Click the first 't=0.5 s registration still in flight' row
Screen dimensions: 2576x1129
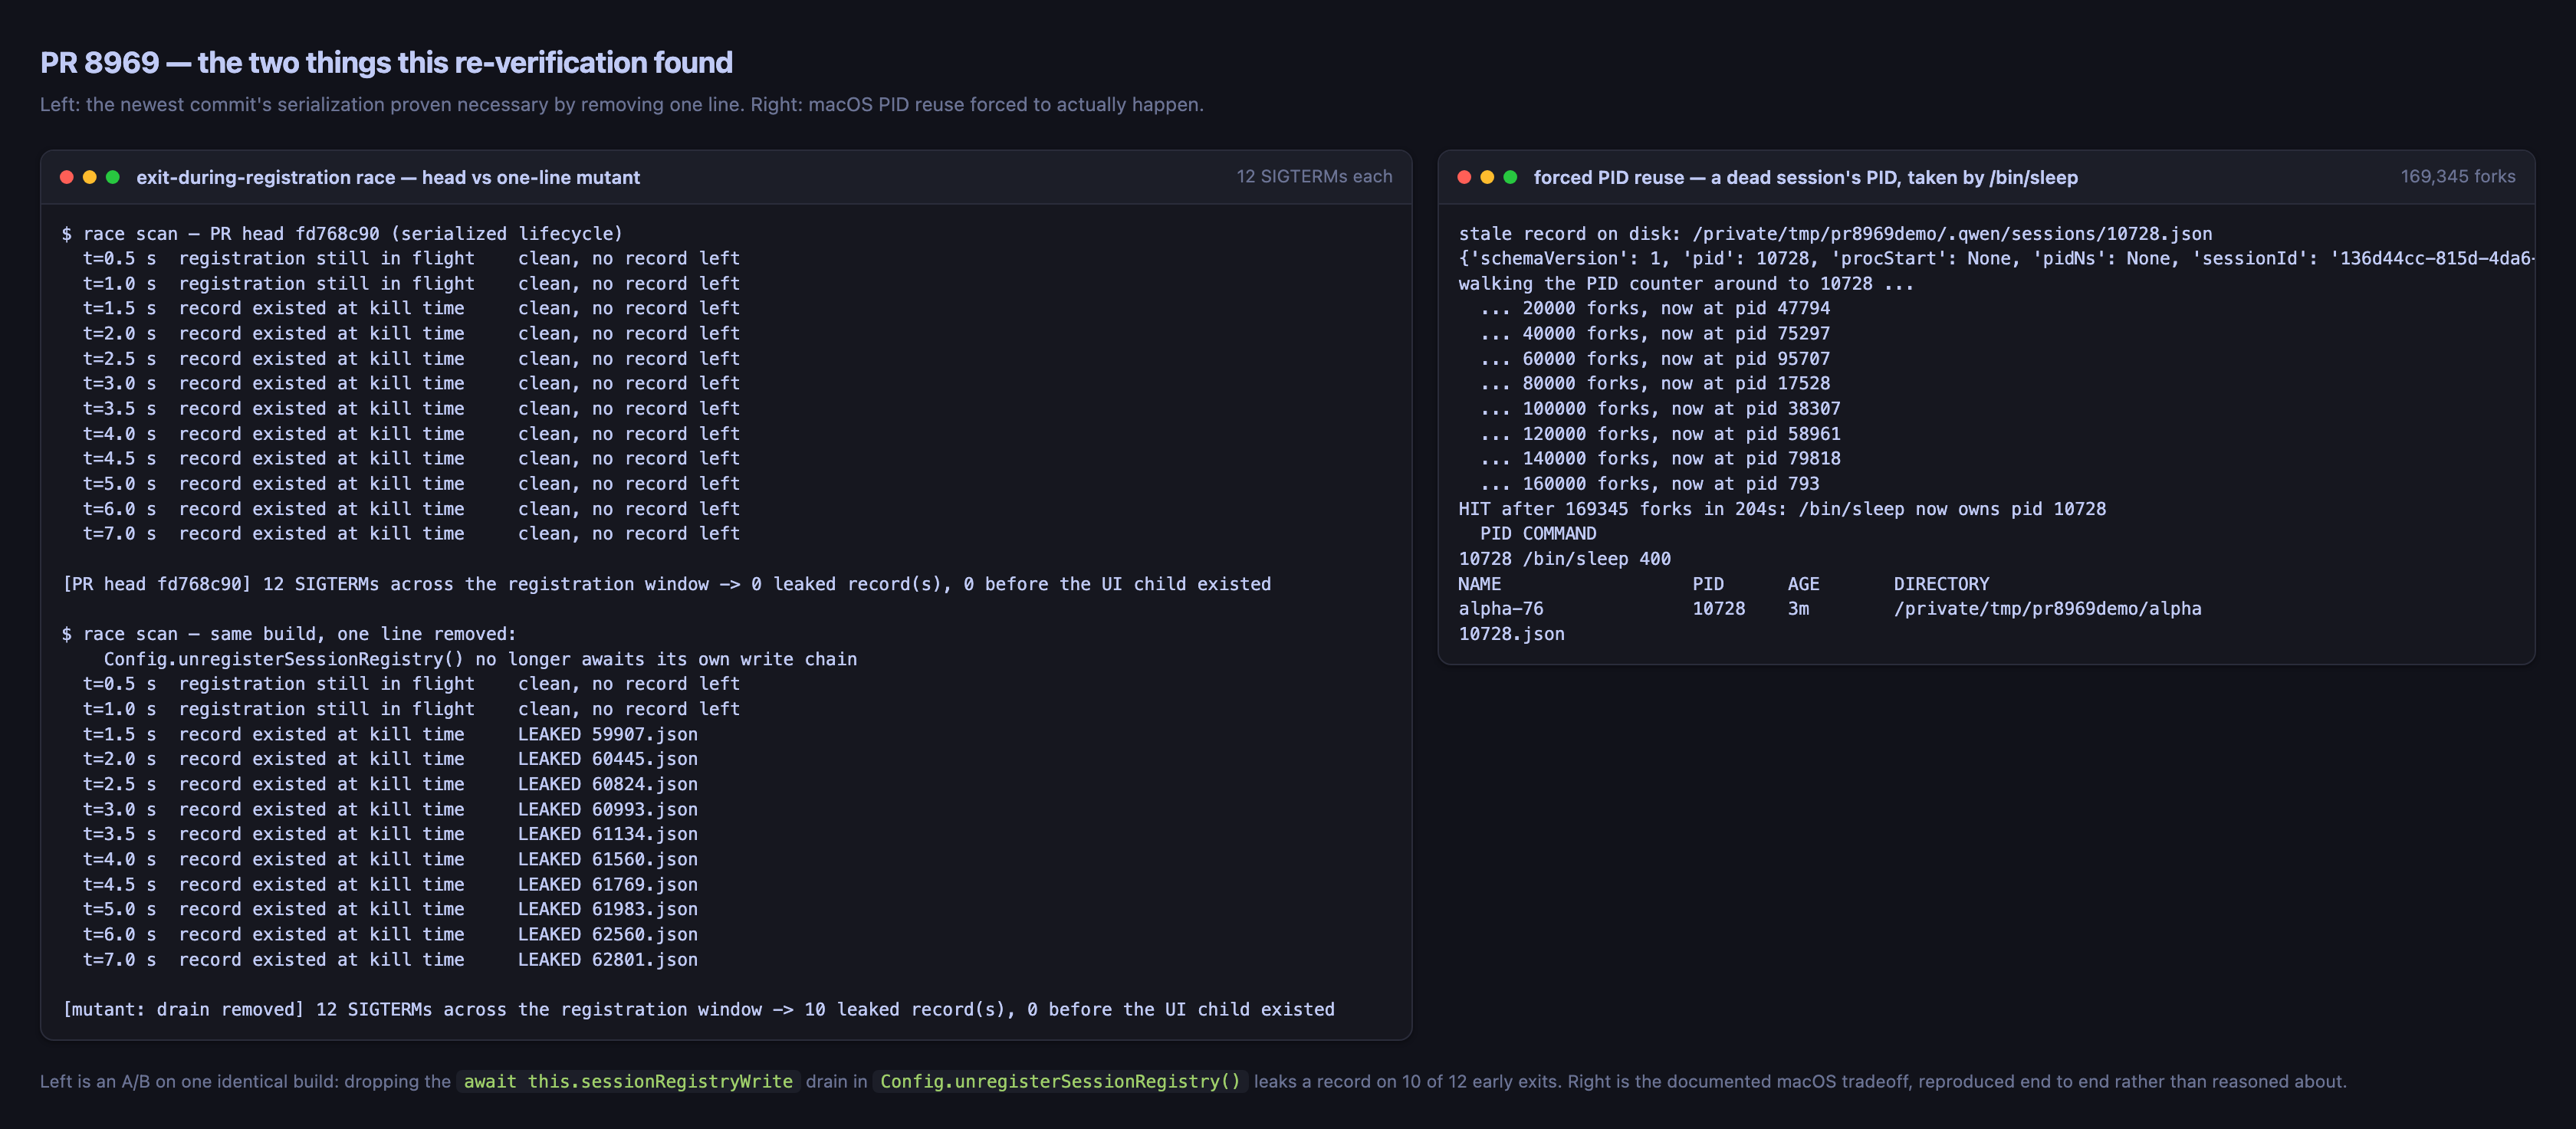click(411, 258)
